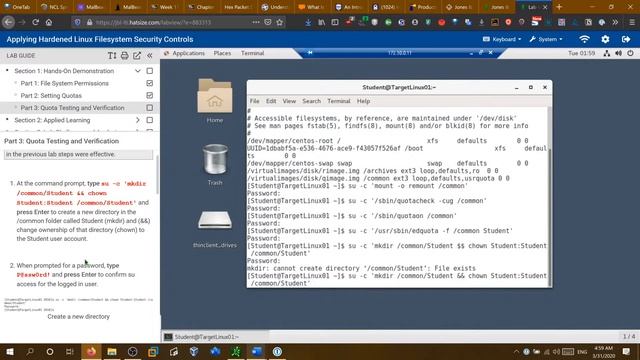
Task: Adjust lab guide text size icon
Action: tap(112, 56)
